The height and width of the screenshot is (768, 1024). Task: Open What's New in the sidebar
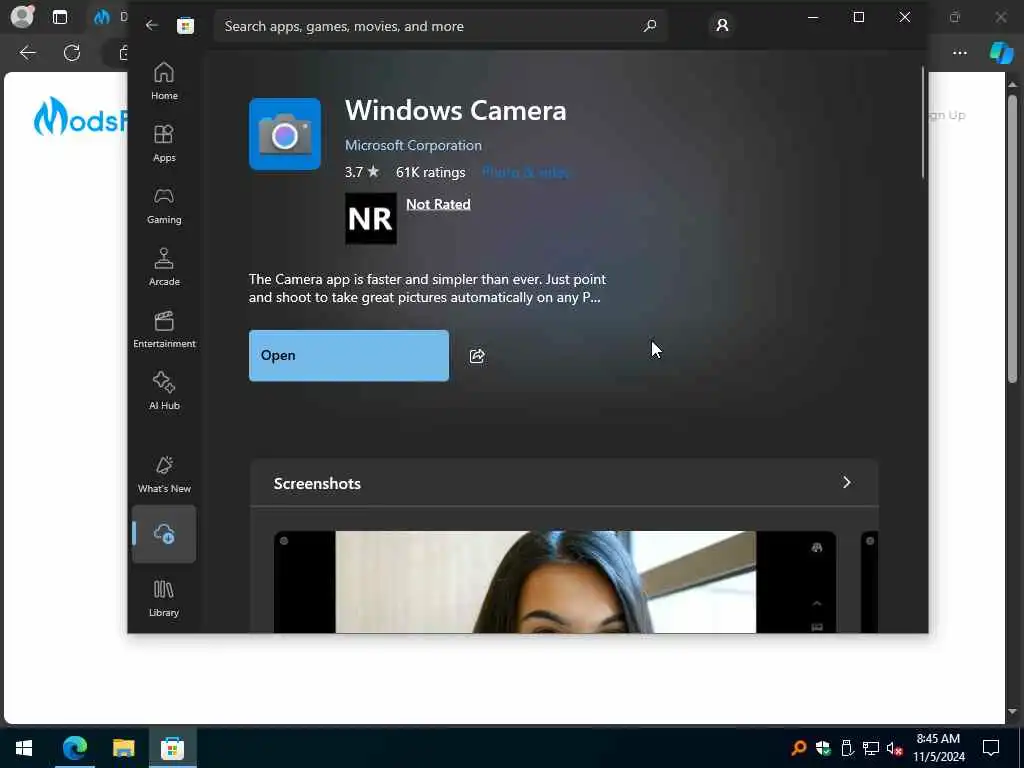tap(164, 475)
